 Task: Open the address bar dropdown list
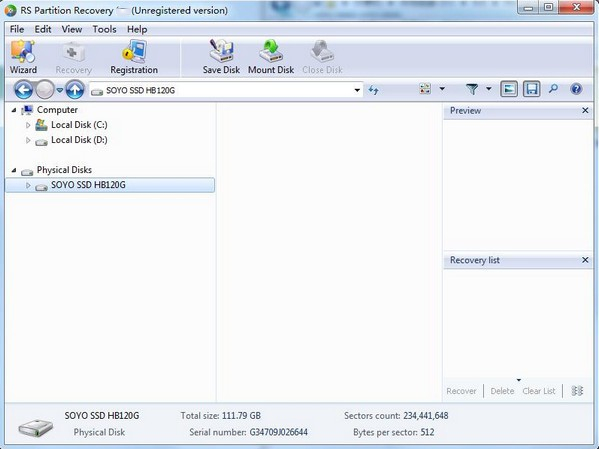[x=357, y=90]
